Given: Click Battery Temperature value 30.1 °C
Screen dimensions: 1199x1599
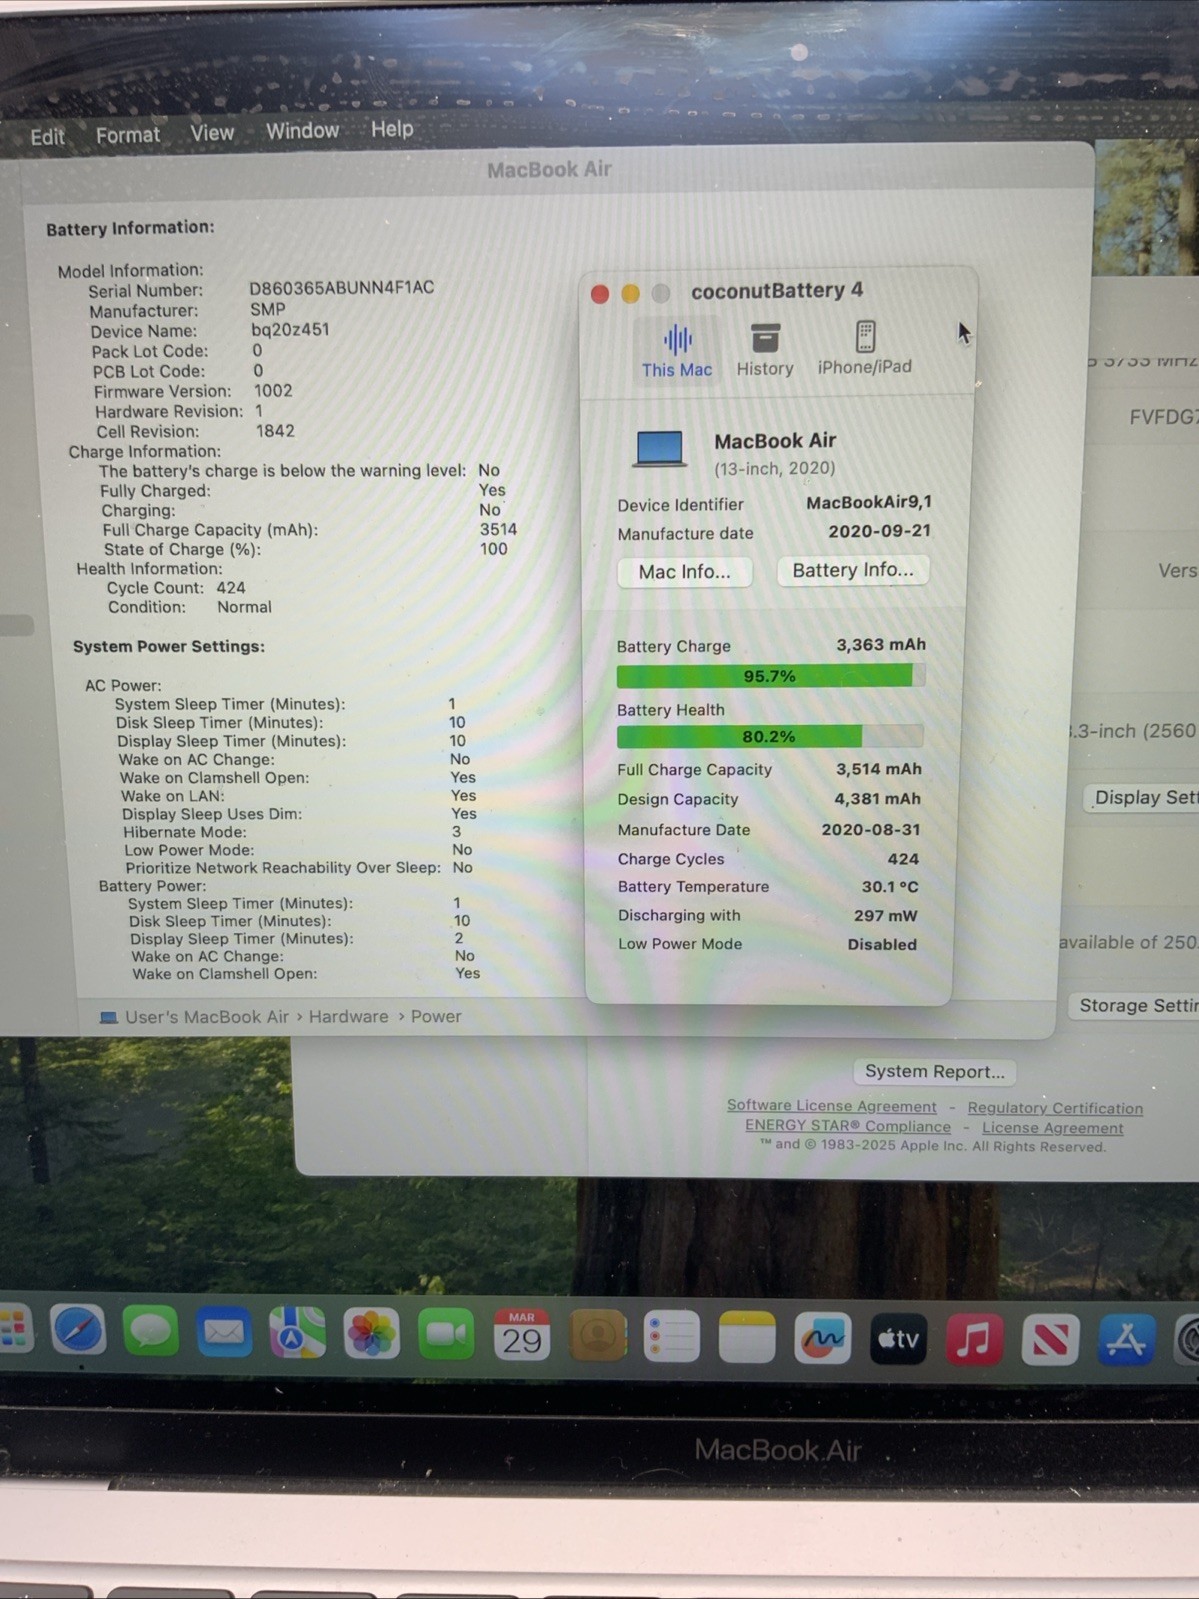Looking at the screenshot, I should (x=890, y=886).
